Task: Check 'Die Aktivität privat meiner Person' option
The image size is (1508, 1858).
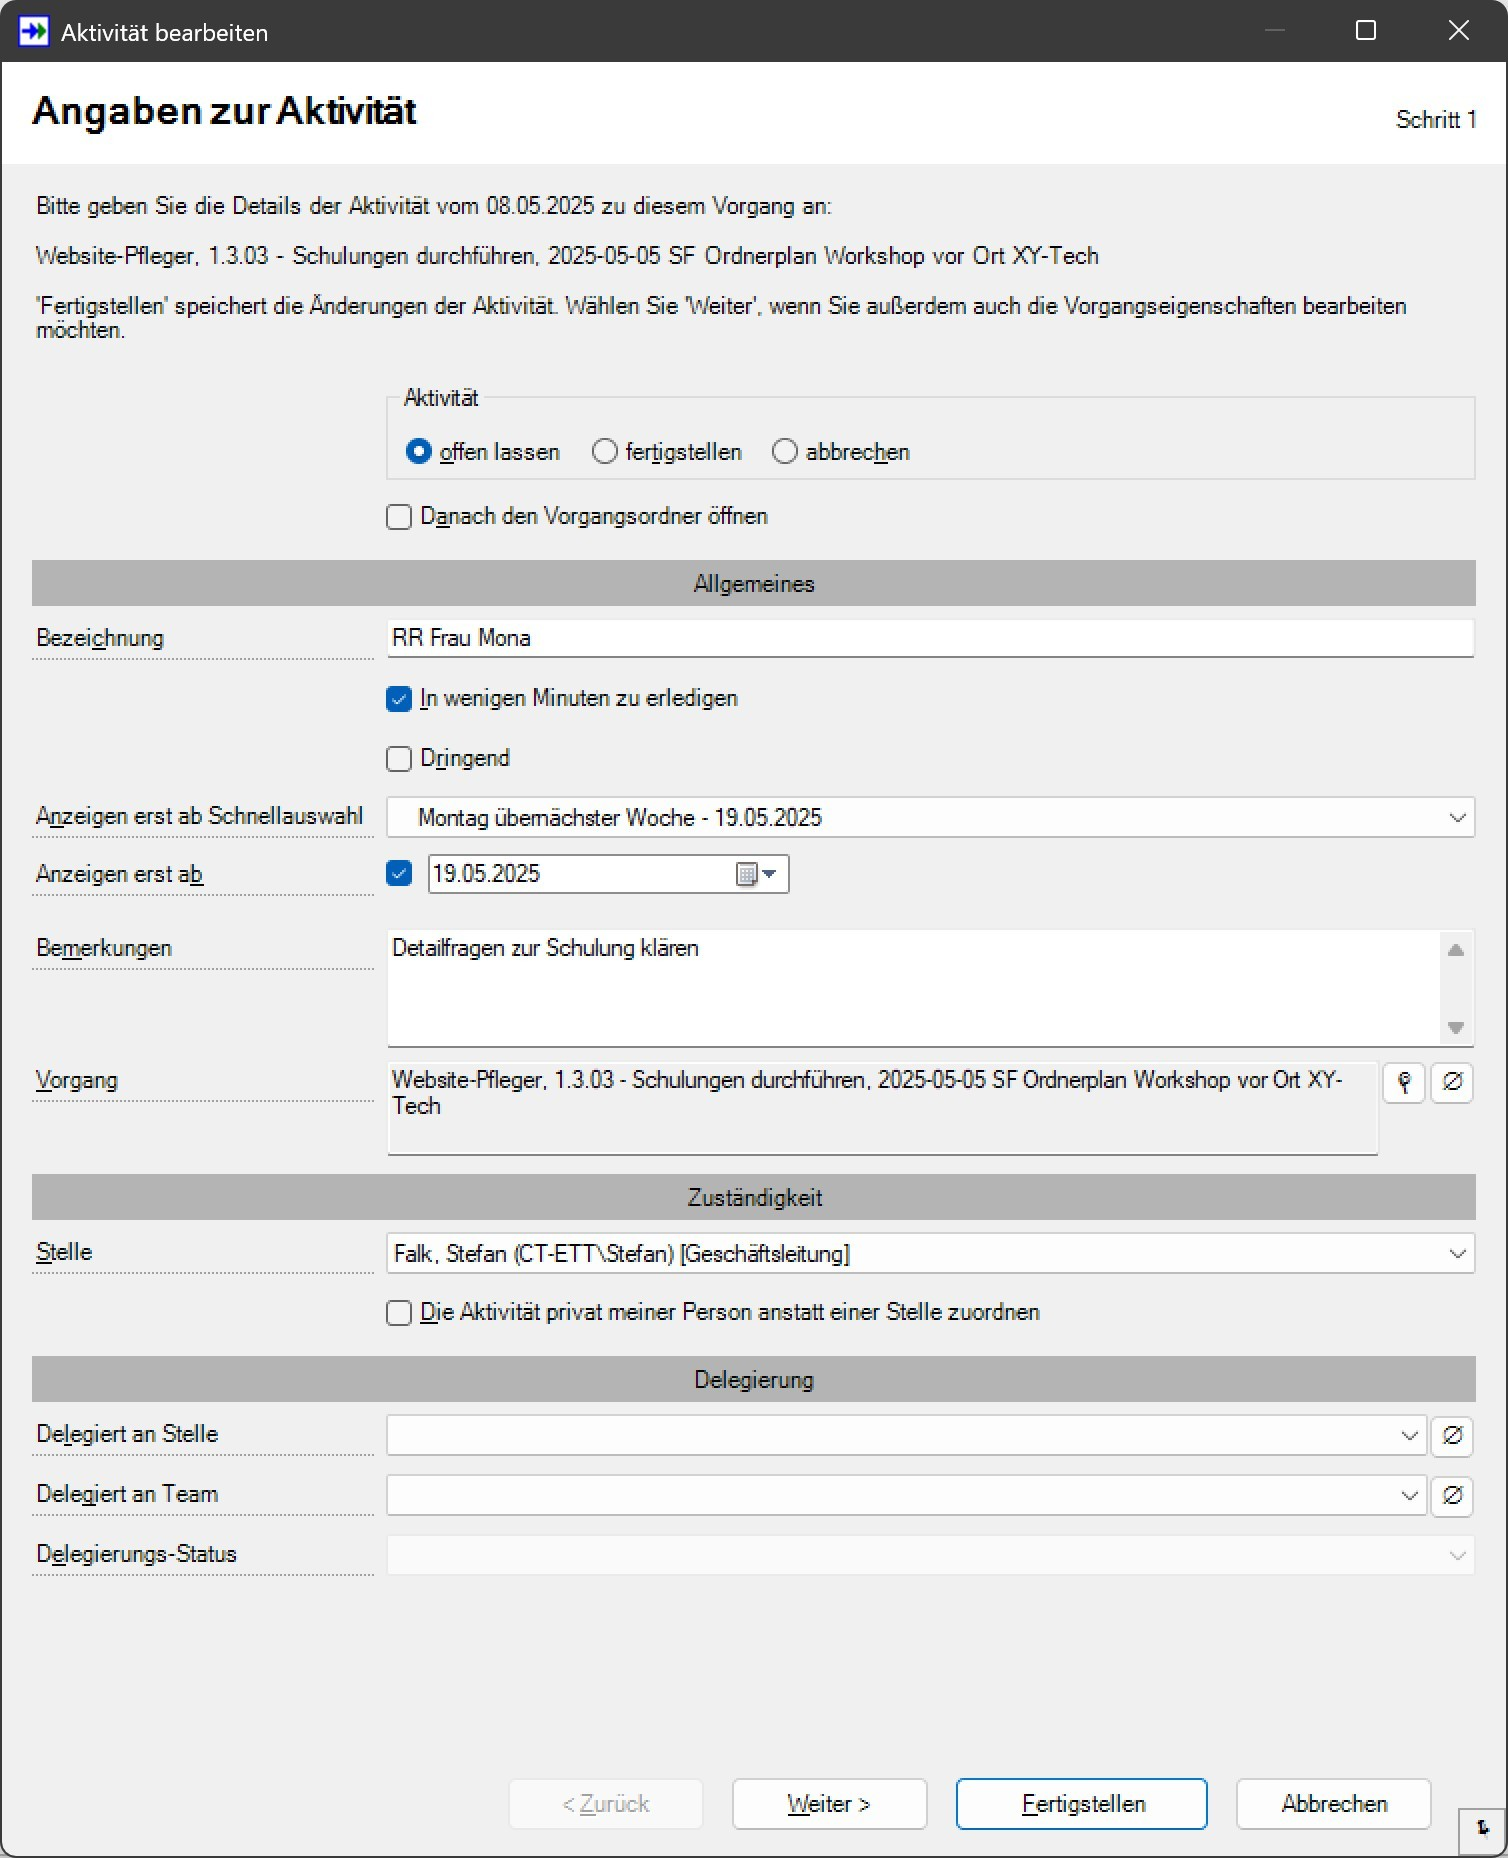Action: pos(399,1313)
